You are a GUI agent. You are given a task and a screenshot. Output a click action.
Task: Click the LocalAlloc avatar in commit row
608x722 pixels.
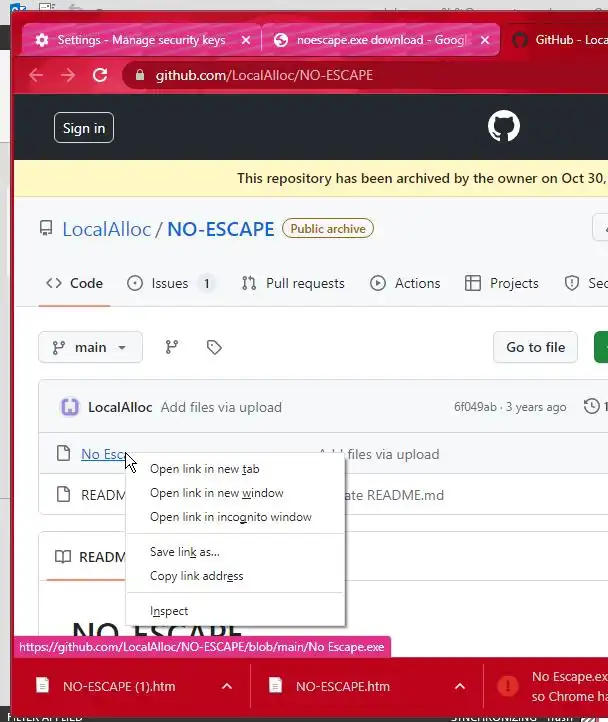tap(70, 407)
